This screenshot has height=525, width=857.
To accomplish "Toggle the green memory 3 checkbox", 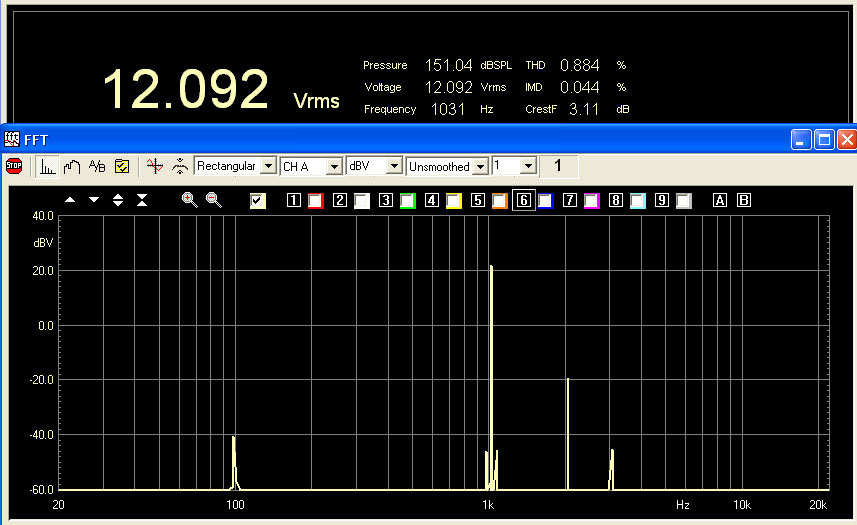I will tap(407, 201).
